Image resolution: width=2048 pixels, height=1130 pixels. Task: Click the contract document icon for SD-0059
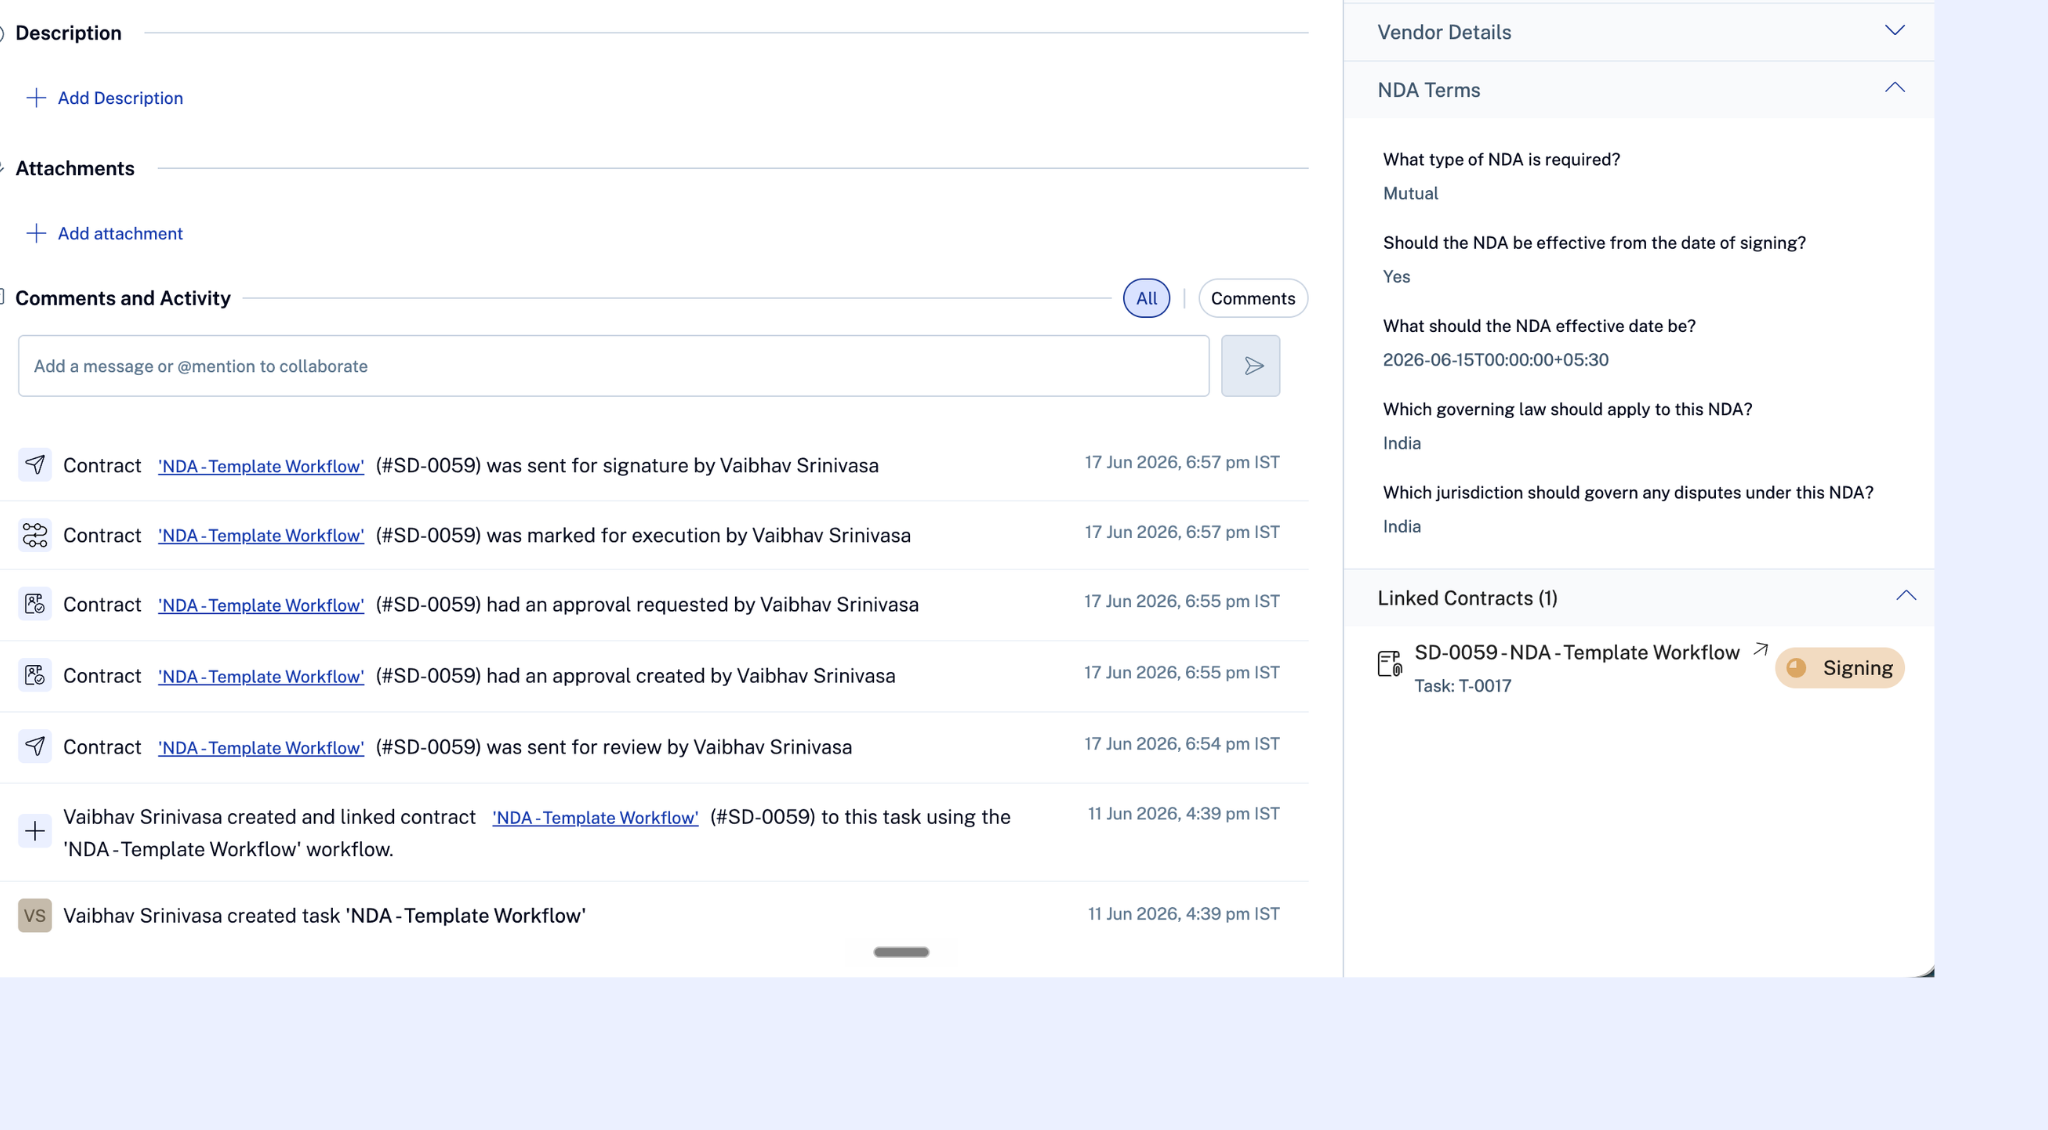click(x=1389, y=664)
